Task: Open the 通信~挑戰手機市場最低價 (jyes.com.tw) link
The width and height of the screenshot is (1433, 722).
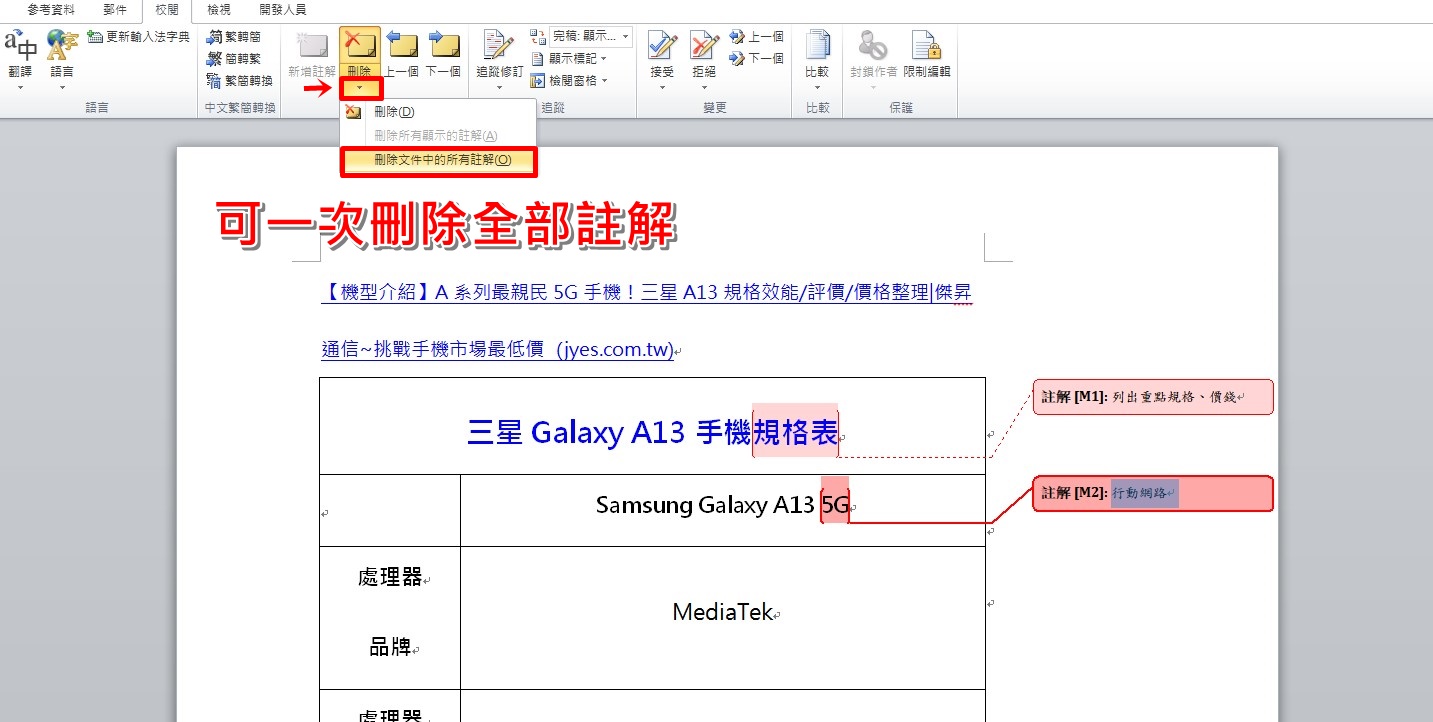Action: tap(498, 350)
